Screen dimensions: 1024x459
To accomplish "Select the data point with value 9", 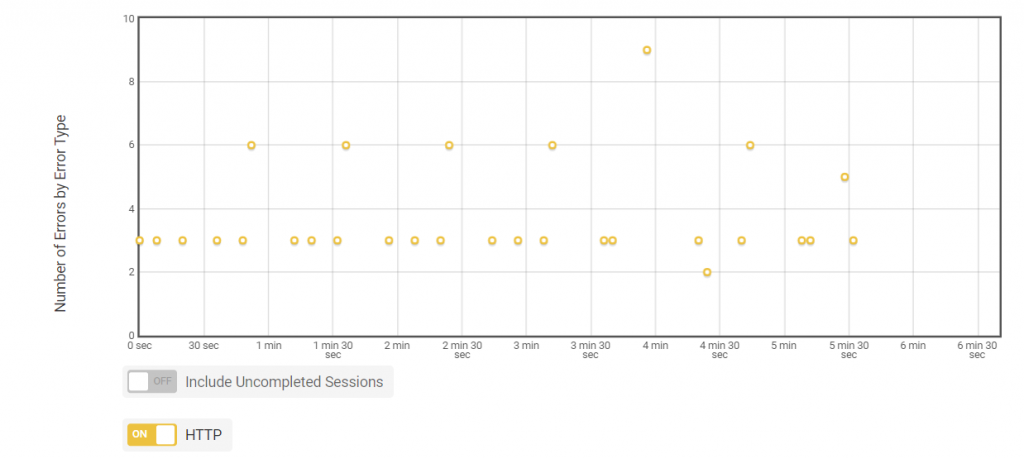I will pos(647,50).
